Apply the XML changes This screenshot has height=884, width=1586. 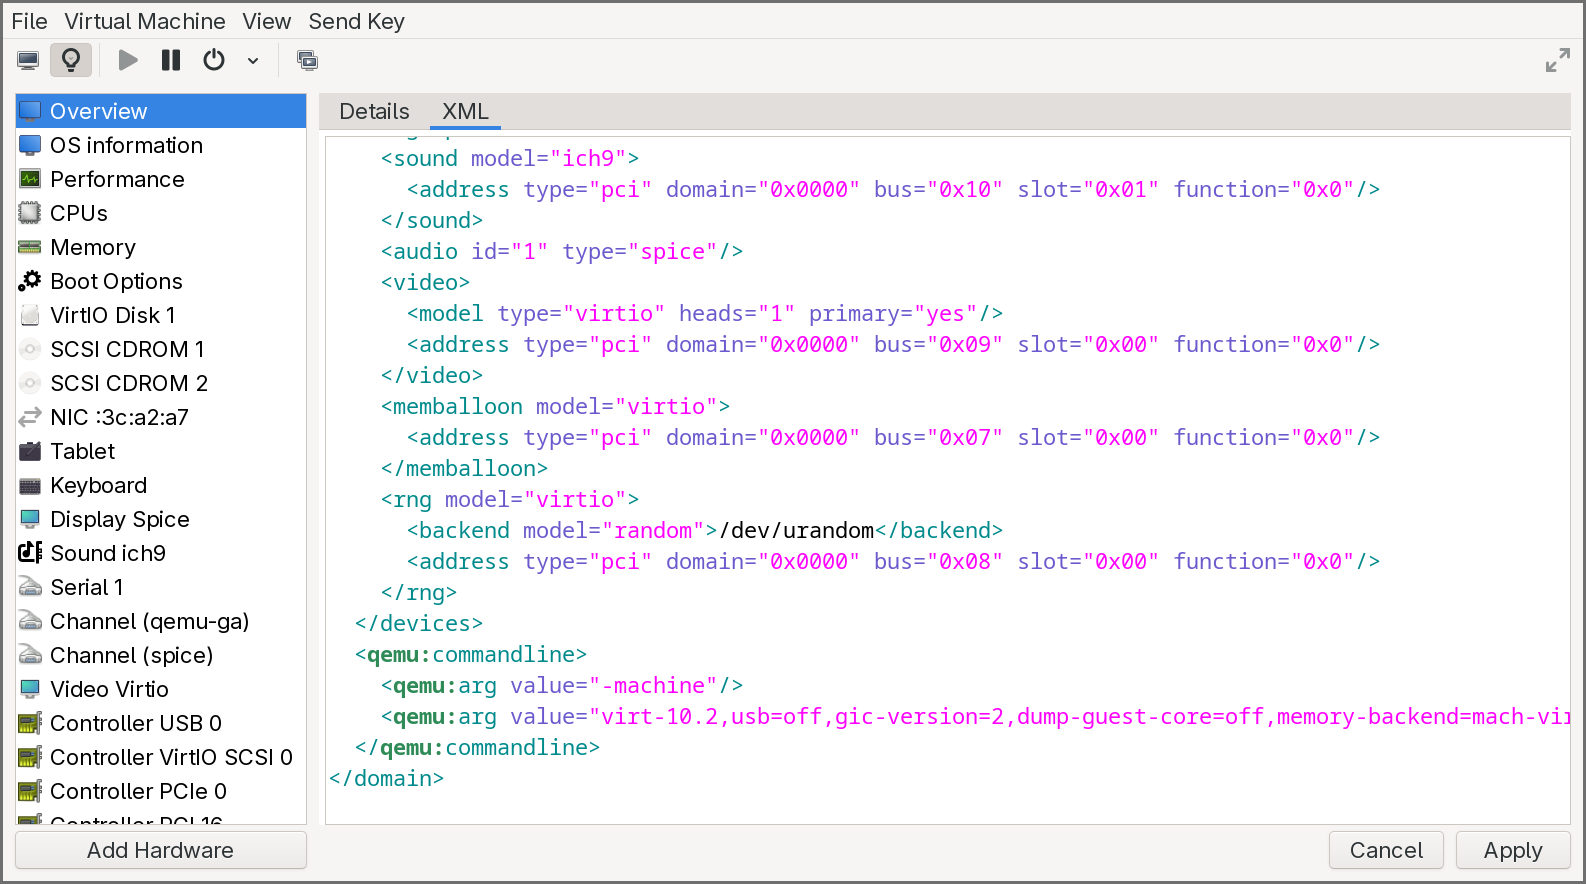coord(1512,850)
